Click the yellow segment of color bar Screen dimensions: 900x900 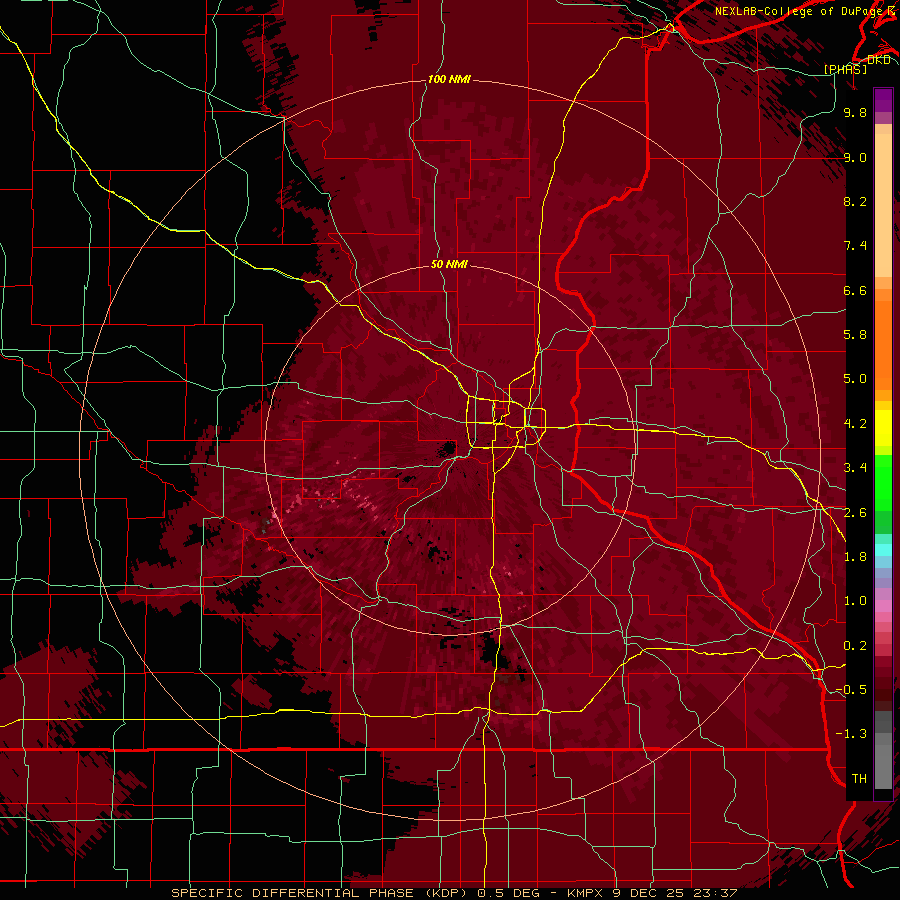click(x=883, y=428)
